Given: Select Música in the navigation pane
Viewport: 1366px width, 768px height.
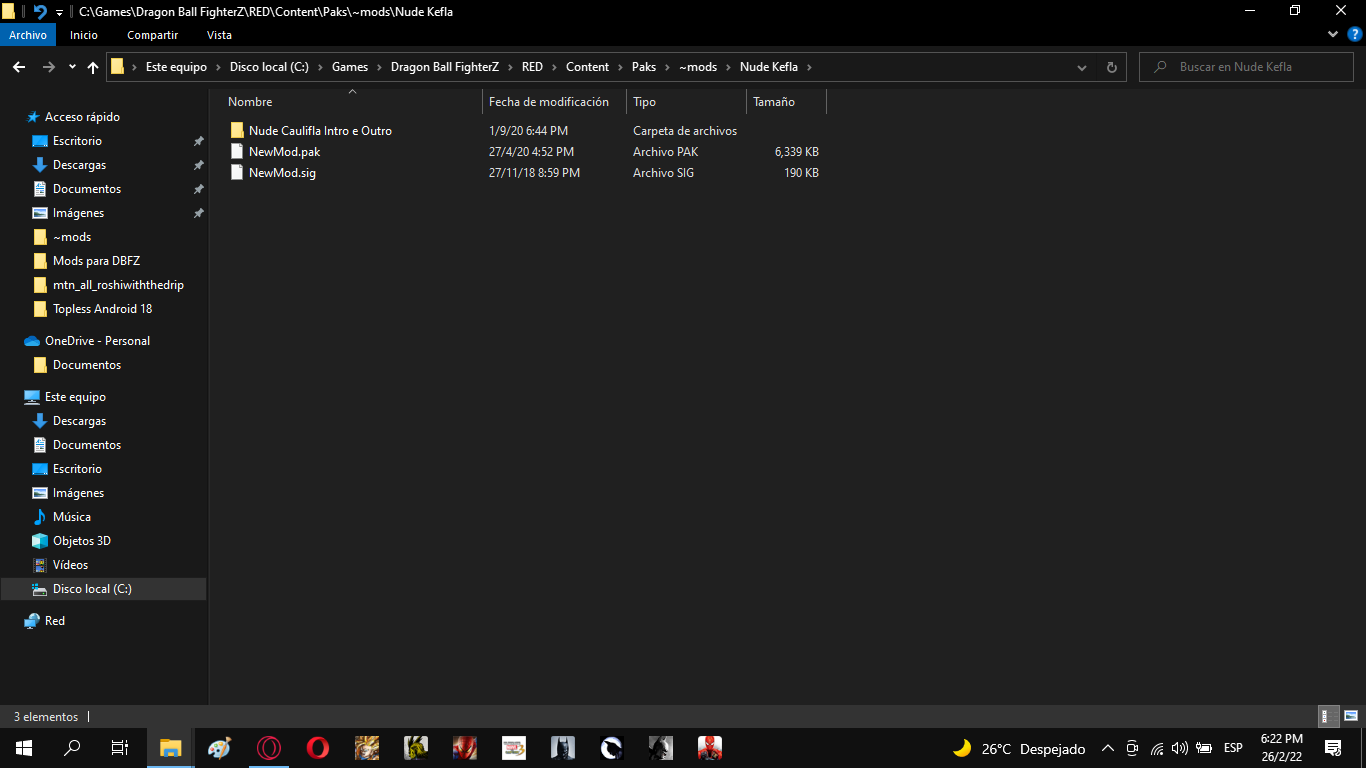Looking at the screenshot, I should pos(71,517).
